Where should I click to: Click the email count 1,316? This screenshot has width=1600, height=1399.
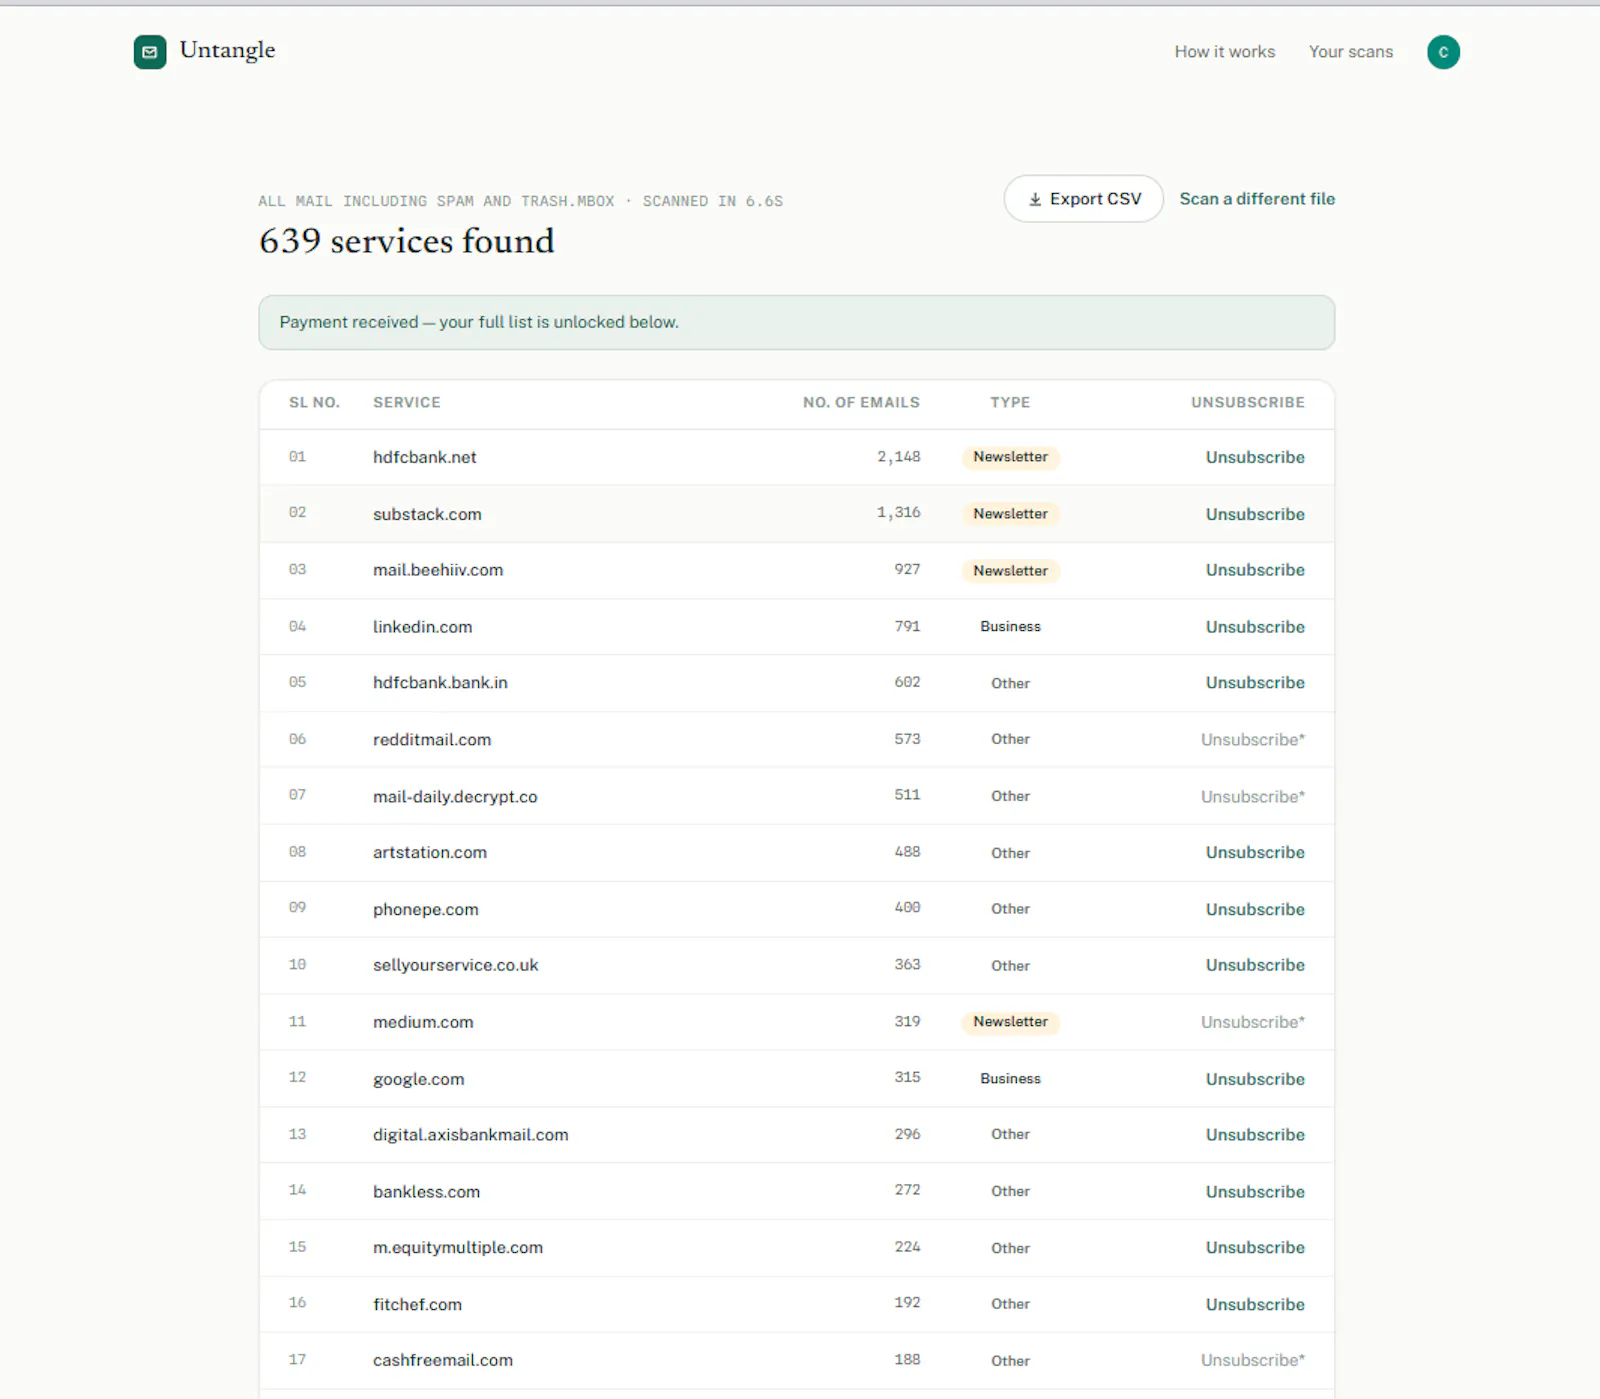point(899,513)
